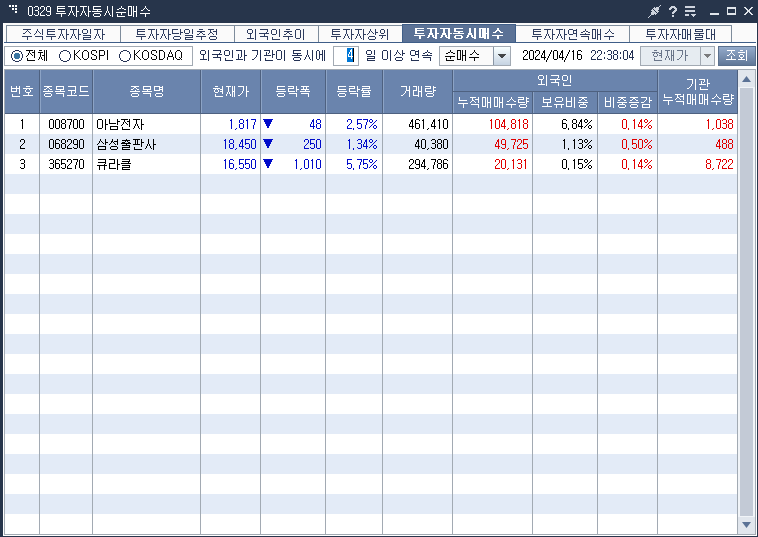Click stock code 068290
Image resolution: width=758 pixels, height=537 pixels.
[x=66, y=144]
